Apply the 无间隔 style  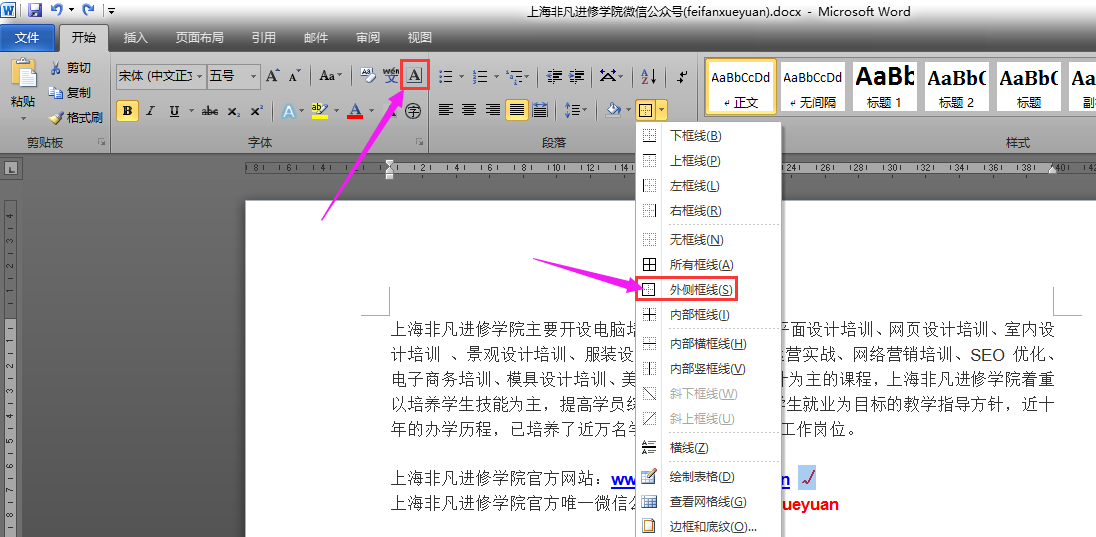click(812, 87)
